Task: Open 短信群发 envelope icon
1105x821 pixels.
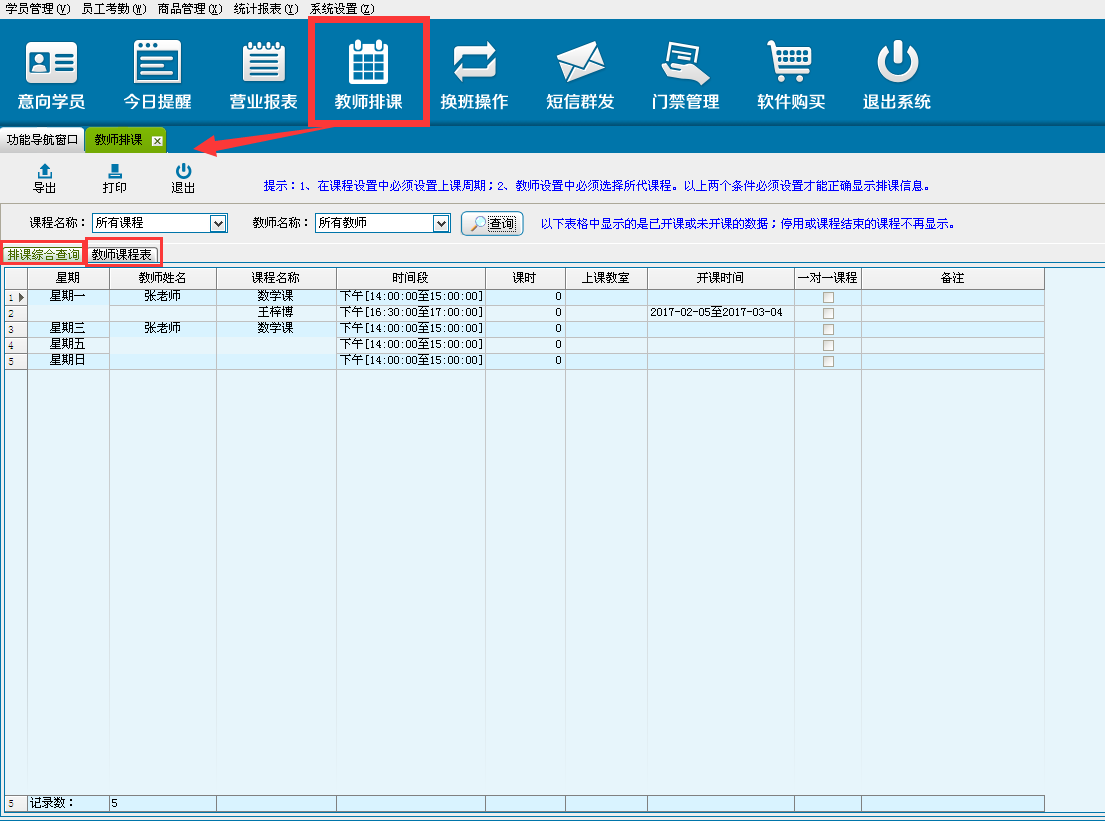Action: [x=580, y=63]
